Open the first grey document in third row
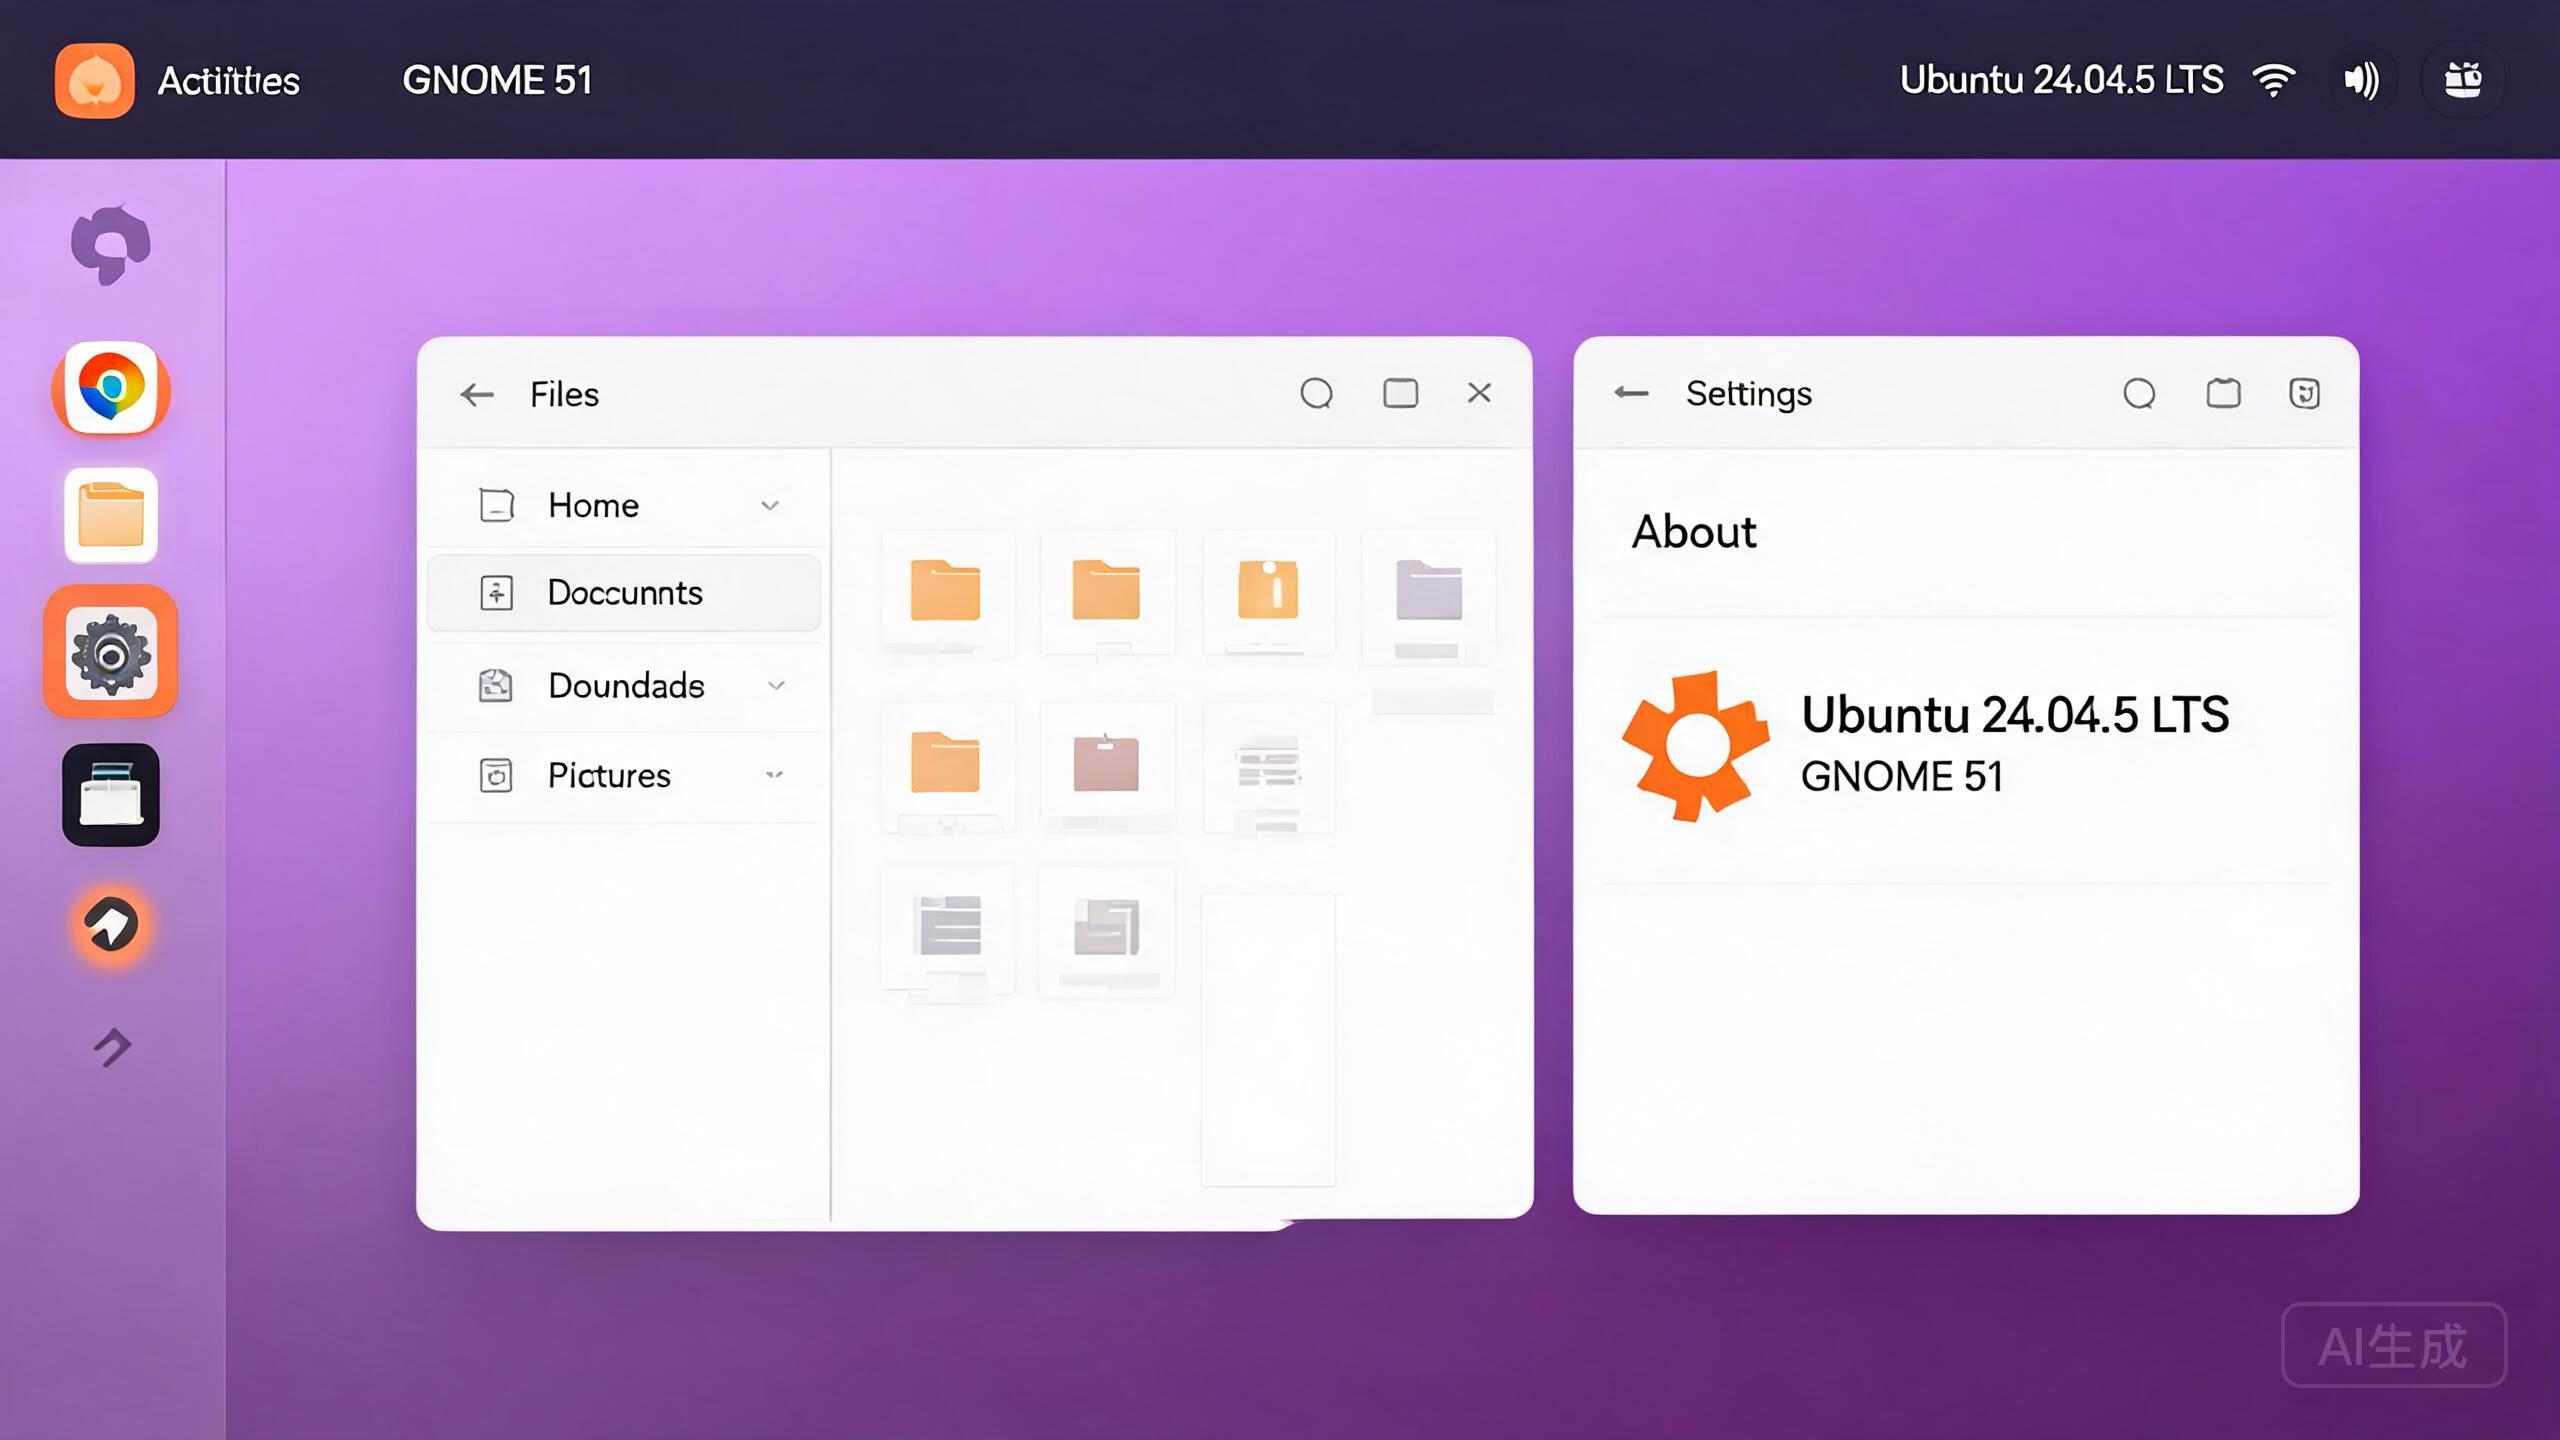The image size is (2560, 1440). (x=947, y=926)
